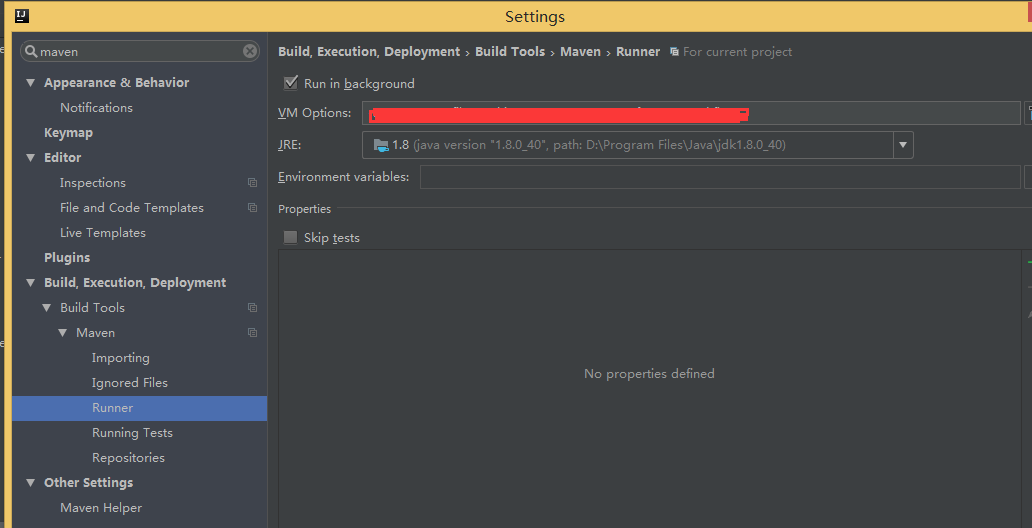The height and width of the screenshot is (528, 1032).
Task: Click the project-level icon beside File and Code Templates
Action: (x=252, y=207)
